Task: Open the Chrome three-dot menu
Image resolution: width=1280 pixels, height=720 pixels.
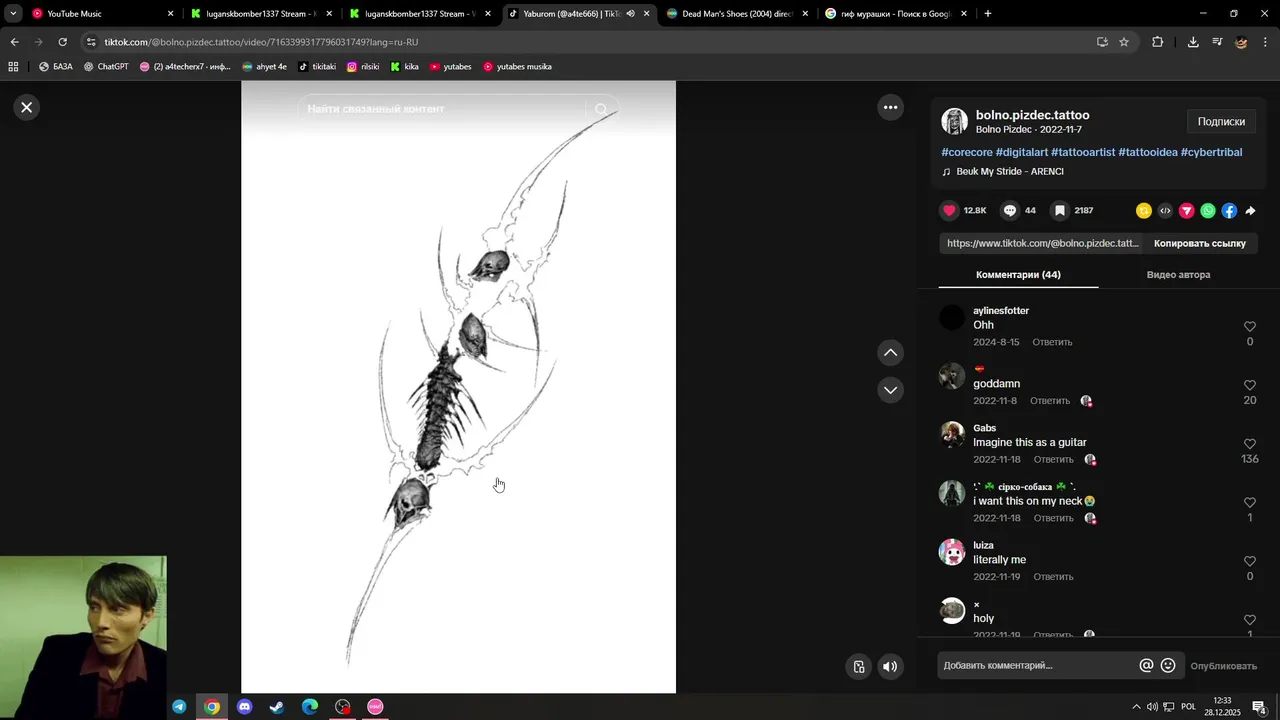Action: pos(1266,42)
